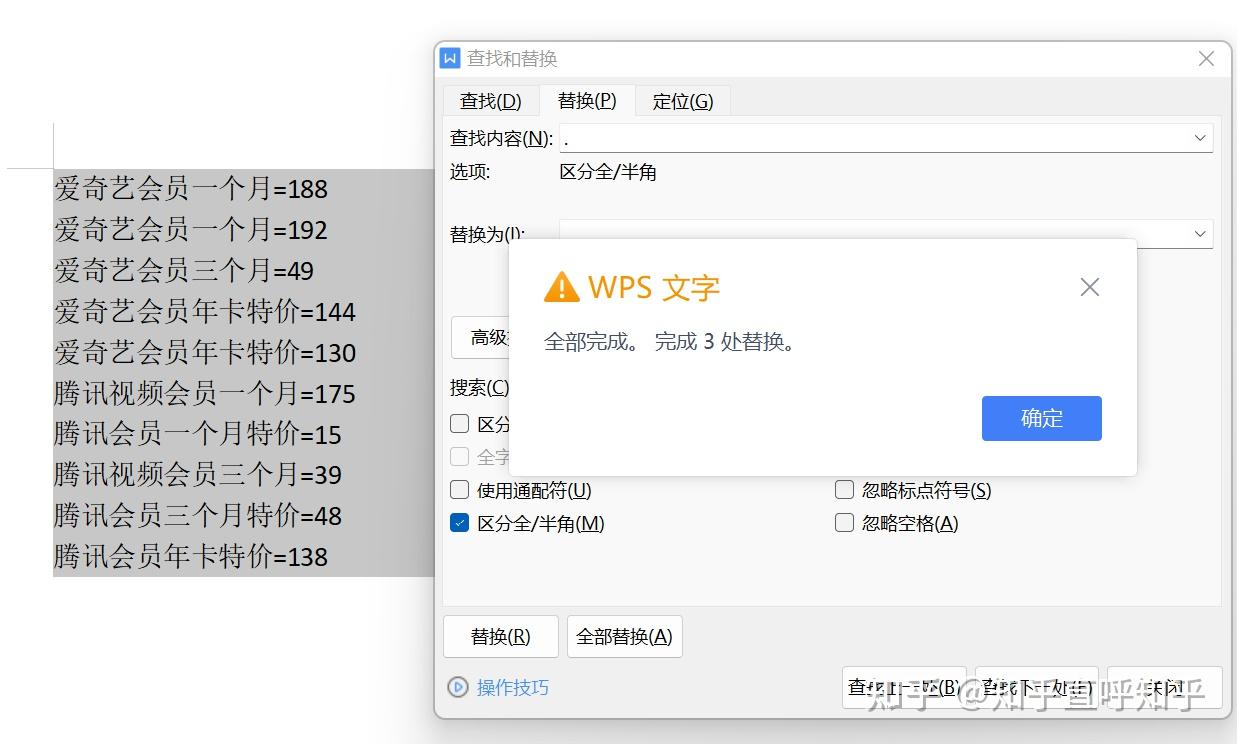Expand the 替换为 dropdown arrow
1237x744 pixels.
pos(1200,233)
